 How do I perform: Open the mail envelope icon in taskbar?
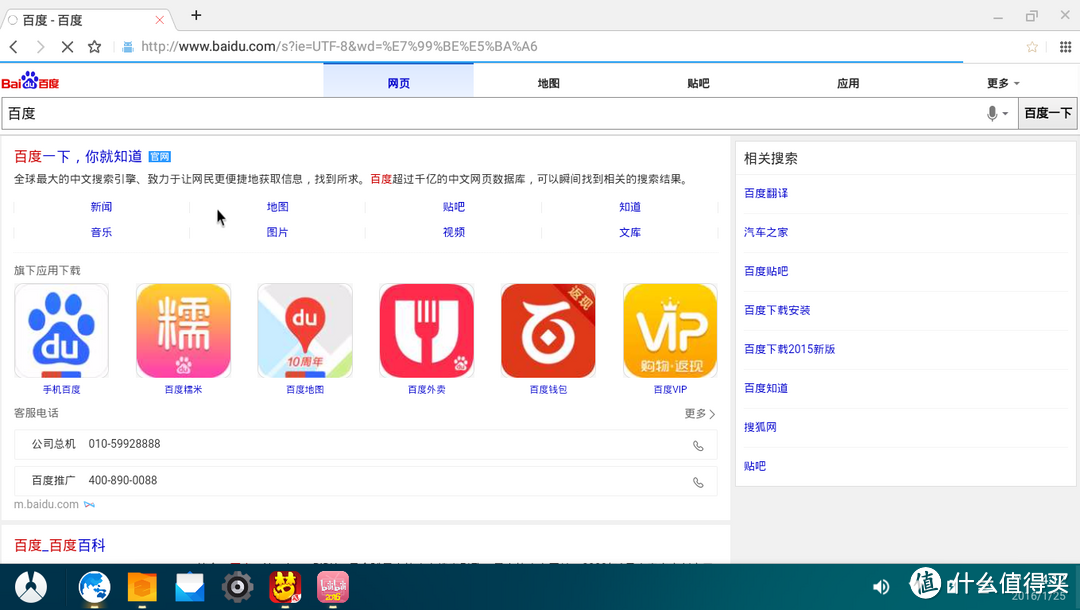(189, 587)
